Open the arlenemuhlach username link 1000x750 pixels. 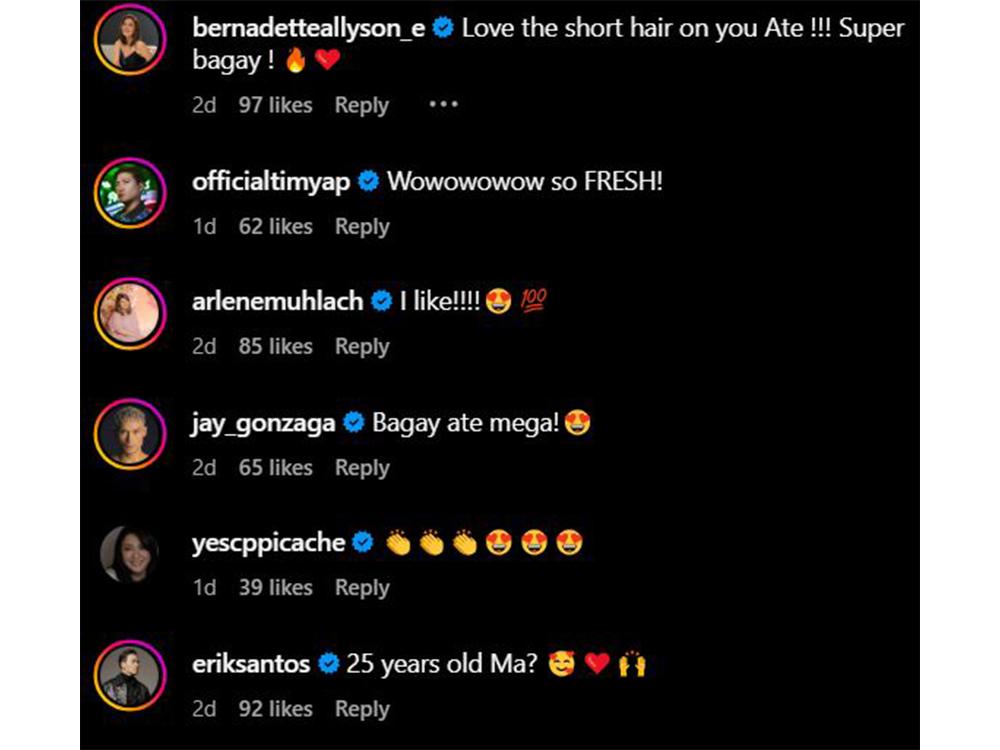pos(277,301)
